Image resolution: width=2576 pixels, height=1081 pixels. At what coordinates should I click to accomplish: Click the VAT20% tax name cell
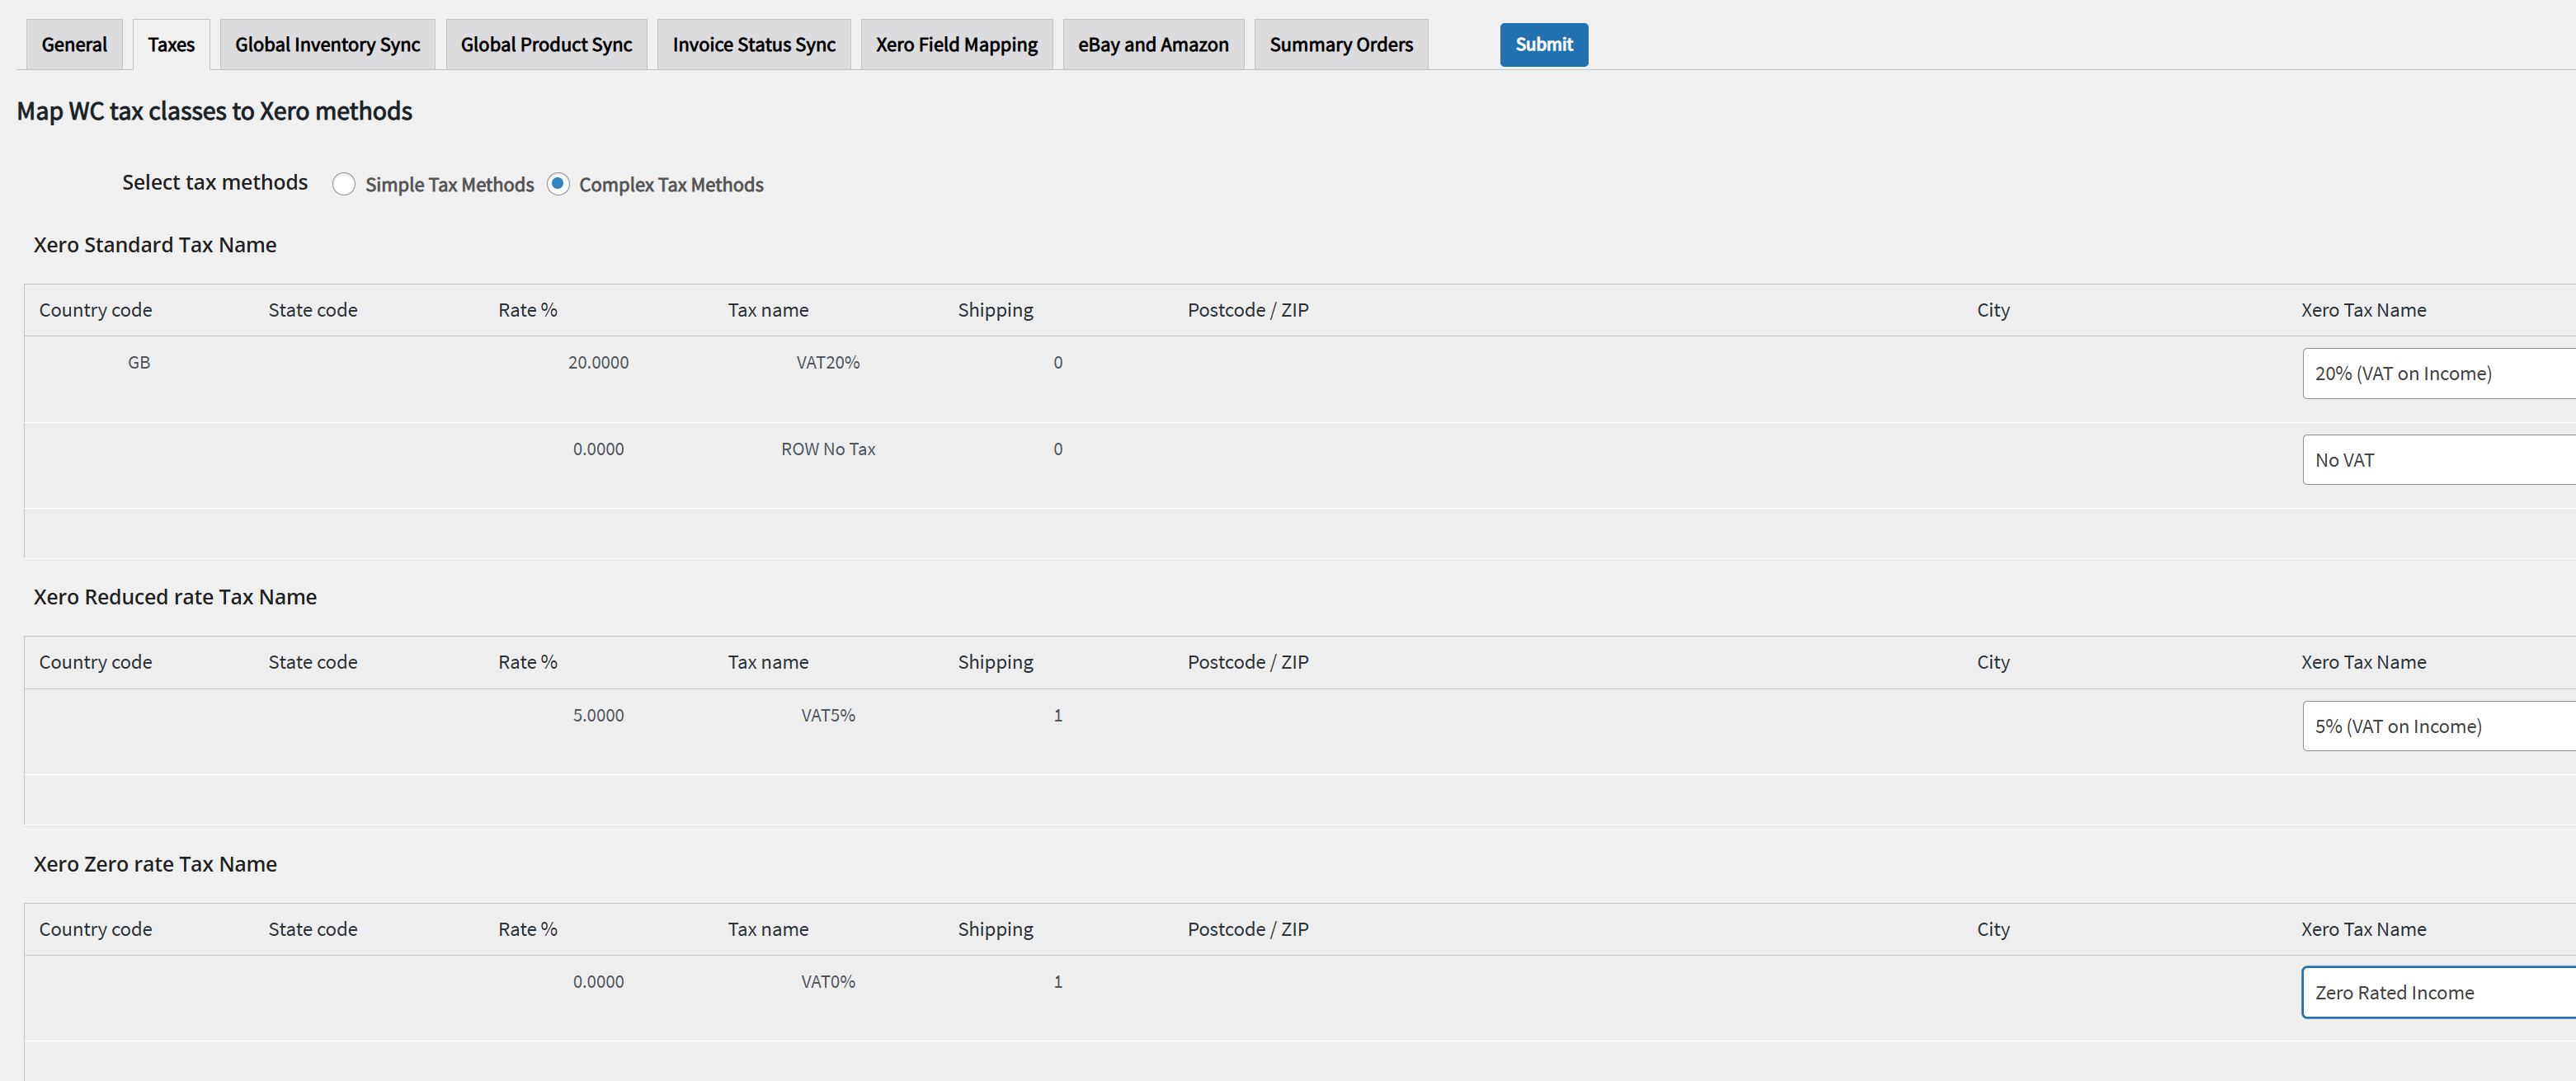pyautogui.click(x=827, y=363)
